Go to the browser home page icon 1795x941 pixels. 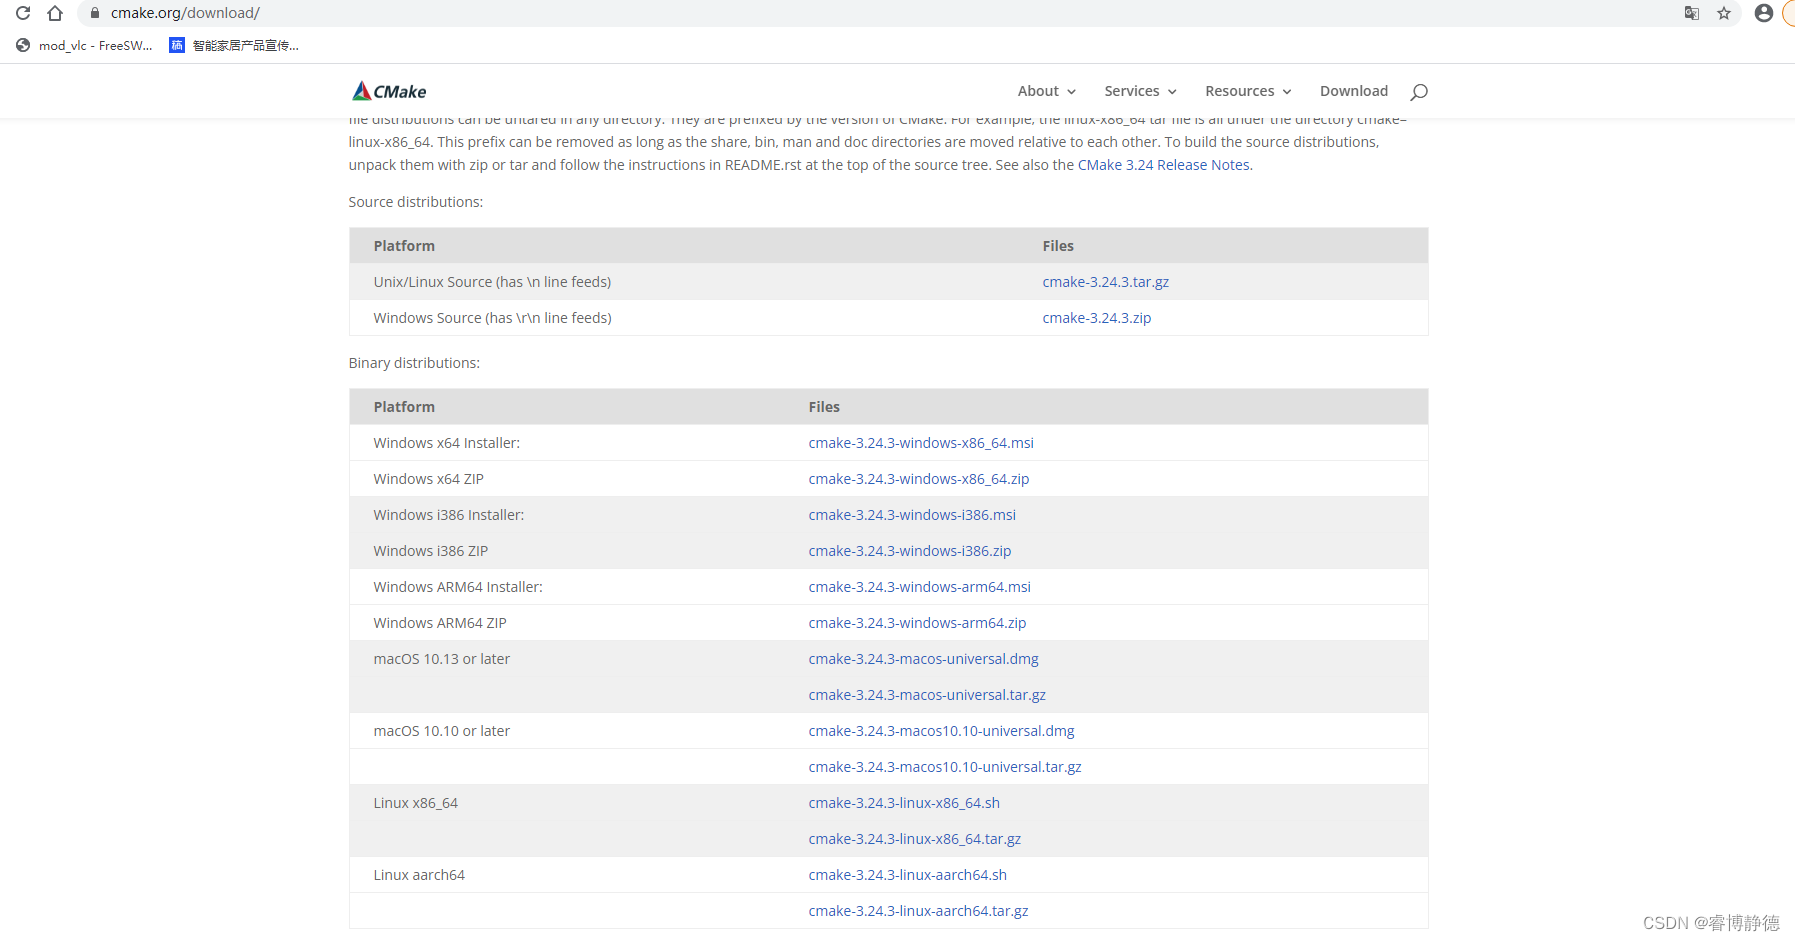pyautogui.click(x=55, y=13)
